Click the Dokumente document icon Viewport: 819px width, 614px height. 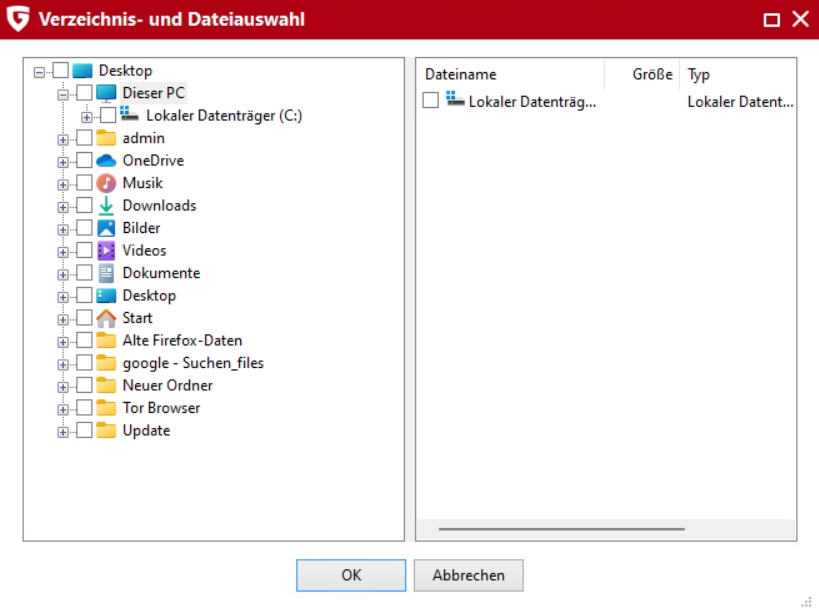pos(106,273)
